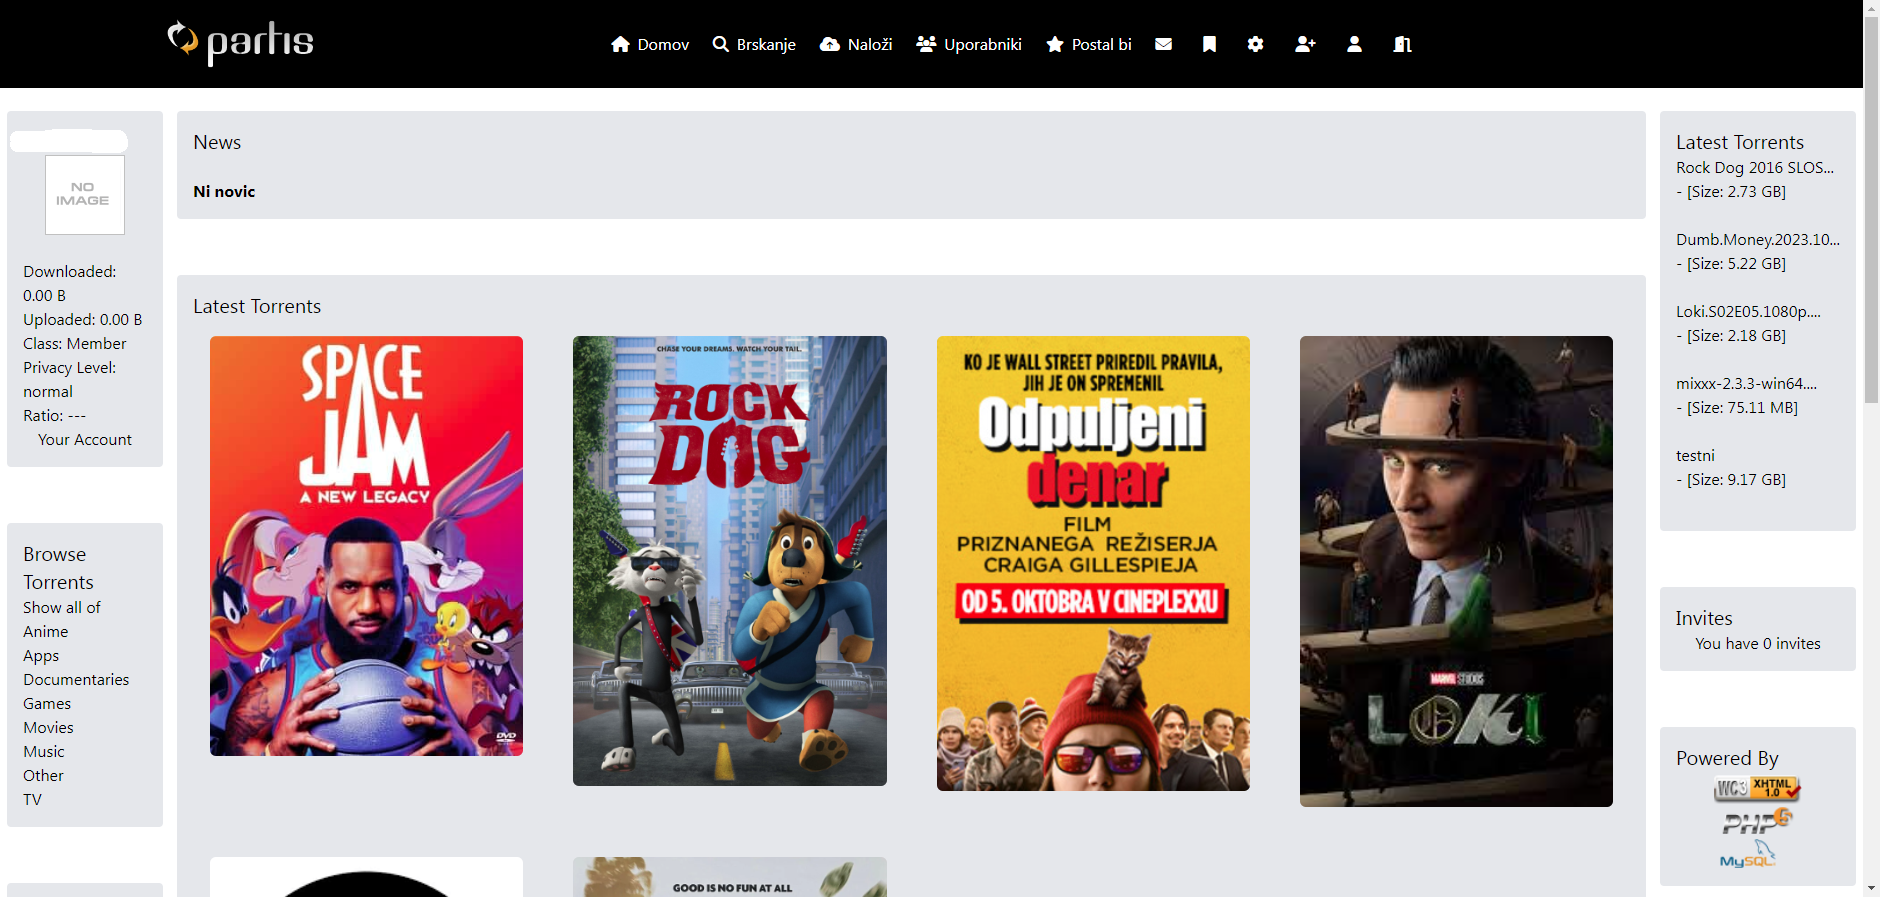1880x897 pixels.
Task: Browse the Movies category
Action: (x=48, y=727)
